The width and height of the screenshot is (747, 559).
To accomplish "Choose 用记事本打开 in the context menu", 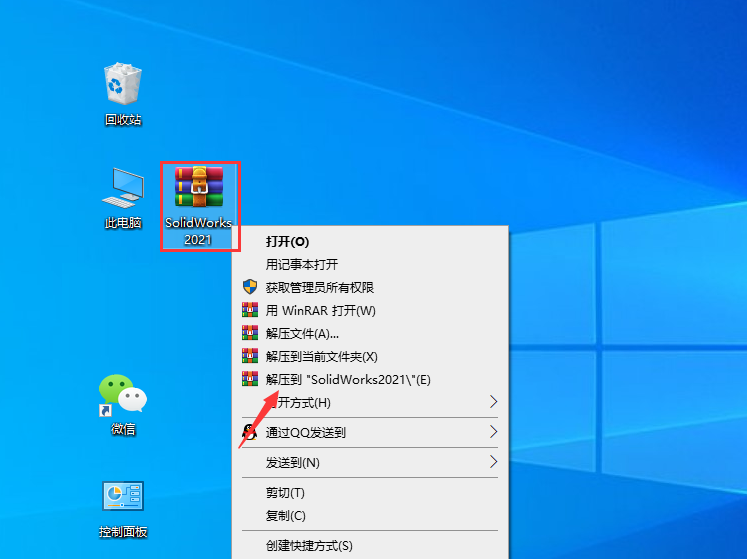I will [370, 264].
